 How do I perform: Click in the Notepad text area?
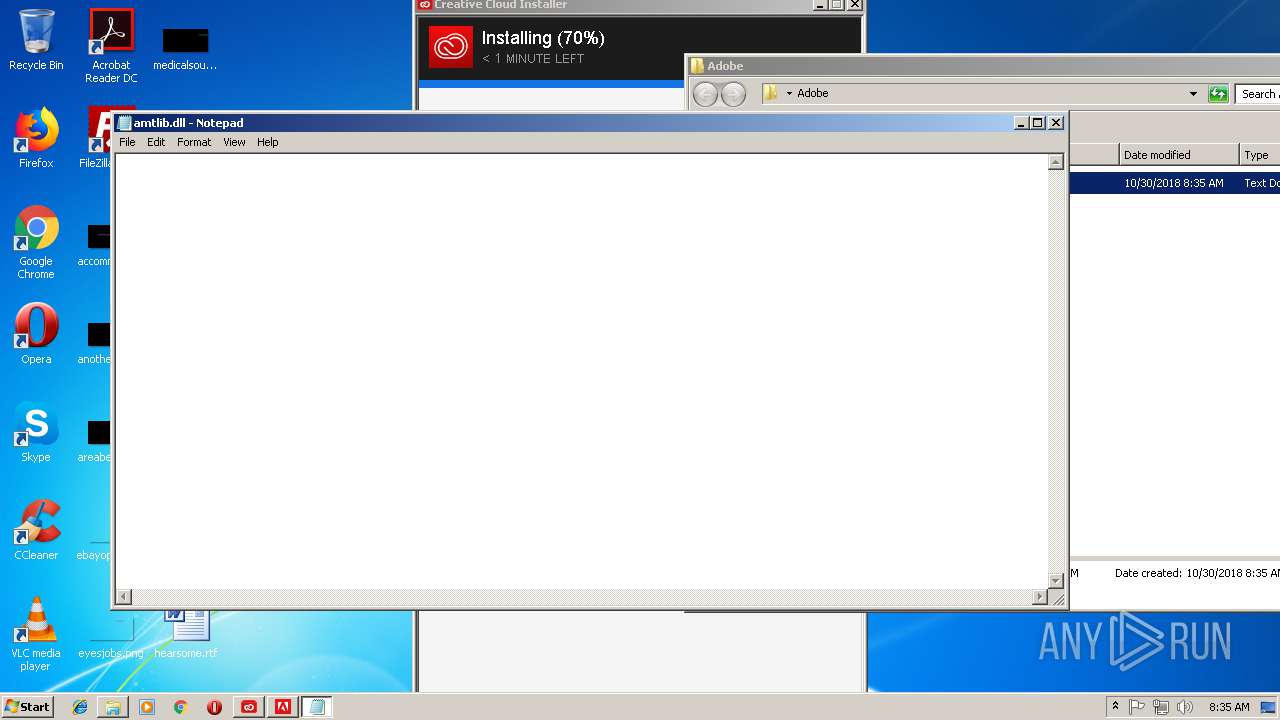pos(581,371)
